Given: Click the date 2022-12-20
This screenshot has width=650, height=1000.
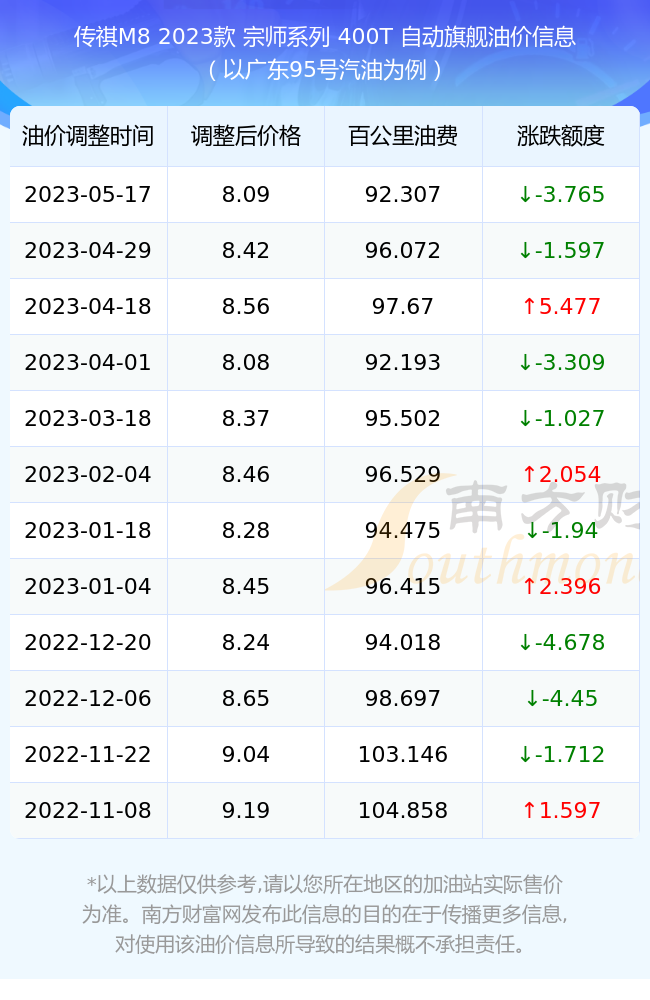Looking at the screenshot, I should click(x=88, y=642).
